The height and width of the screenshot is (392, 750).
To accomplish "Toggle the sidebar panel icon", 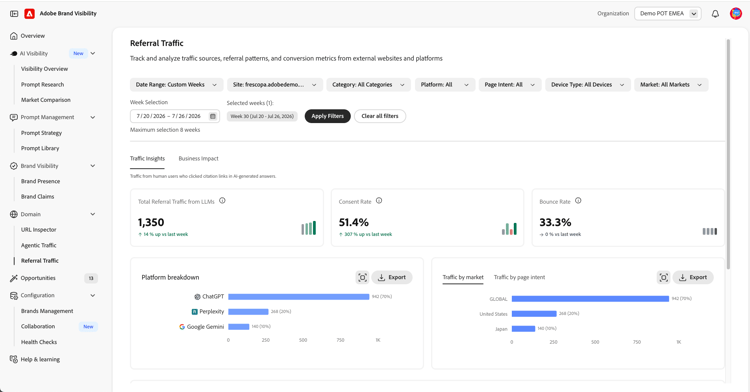I will (x=14, y=14).
